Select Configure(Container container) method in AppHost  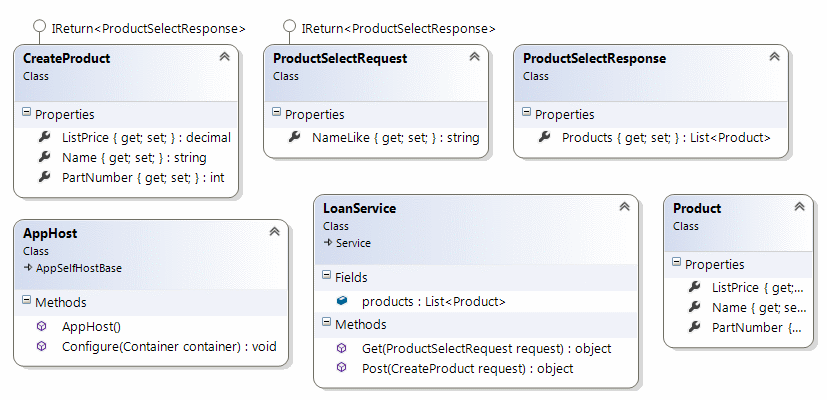(168, 346)
